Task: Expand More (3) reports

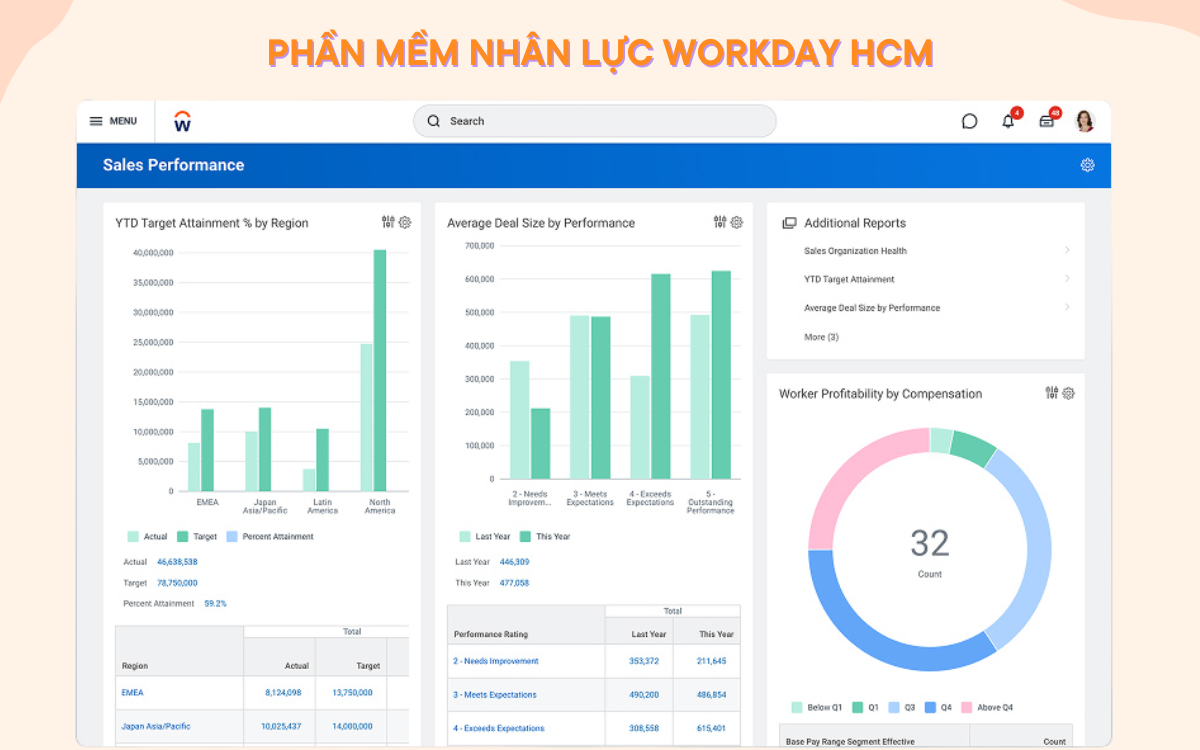Action: tap(821, 337)
